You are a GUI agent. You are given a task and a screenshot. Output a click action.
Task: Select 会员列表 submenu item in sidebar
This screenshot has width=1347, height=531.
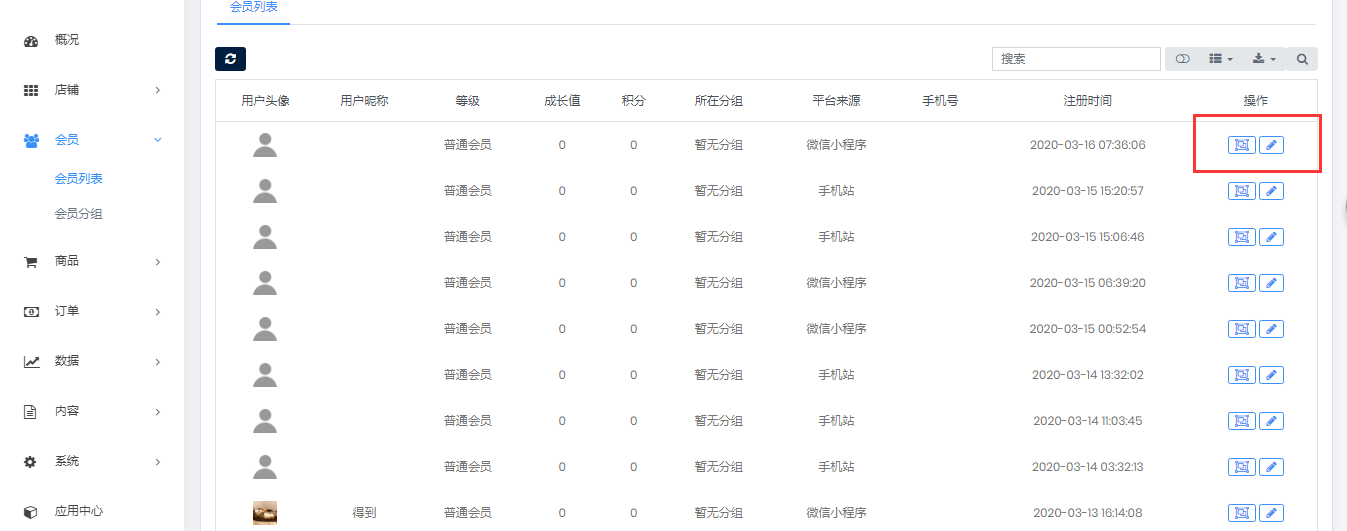pos(79,179)
